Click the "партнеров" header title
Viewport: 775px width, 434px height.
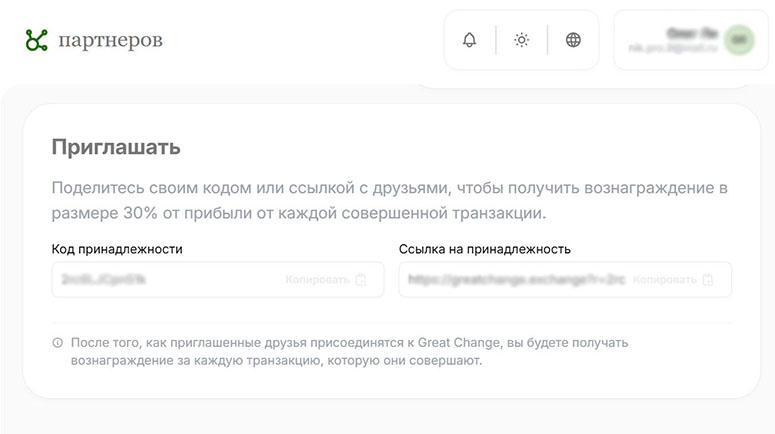click(x=110, y=40)
